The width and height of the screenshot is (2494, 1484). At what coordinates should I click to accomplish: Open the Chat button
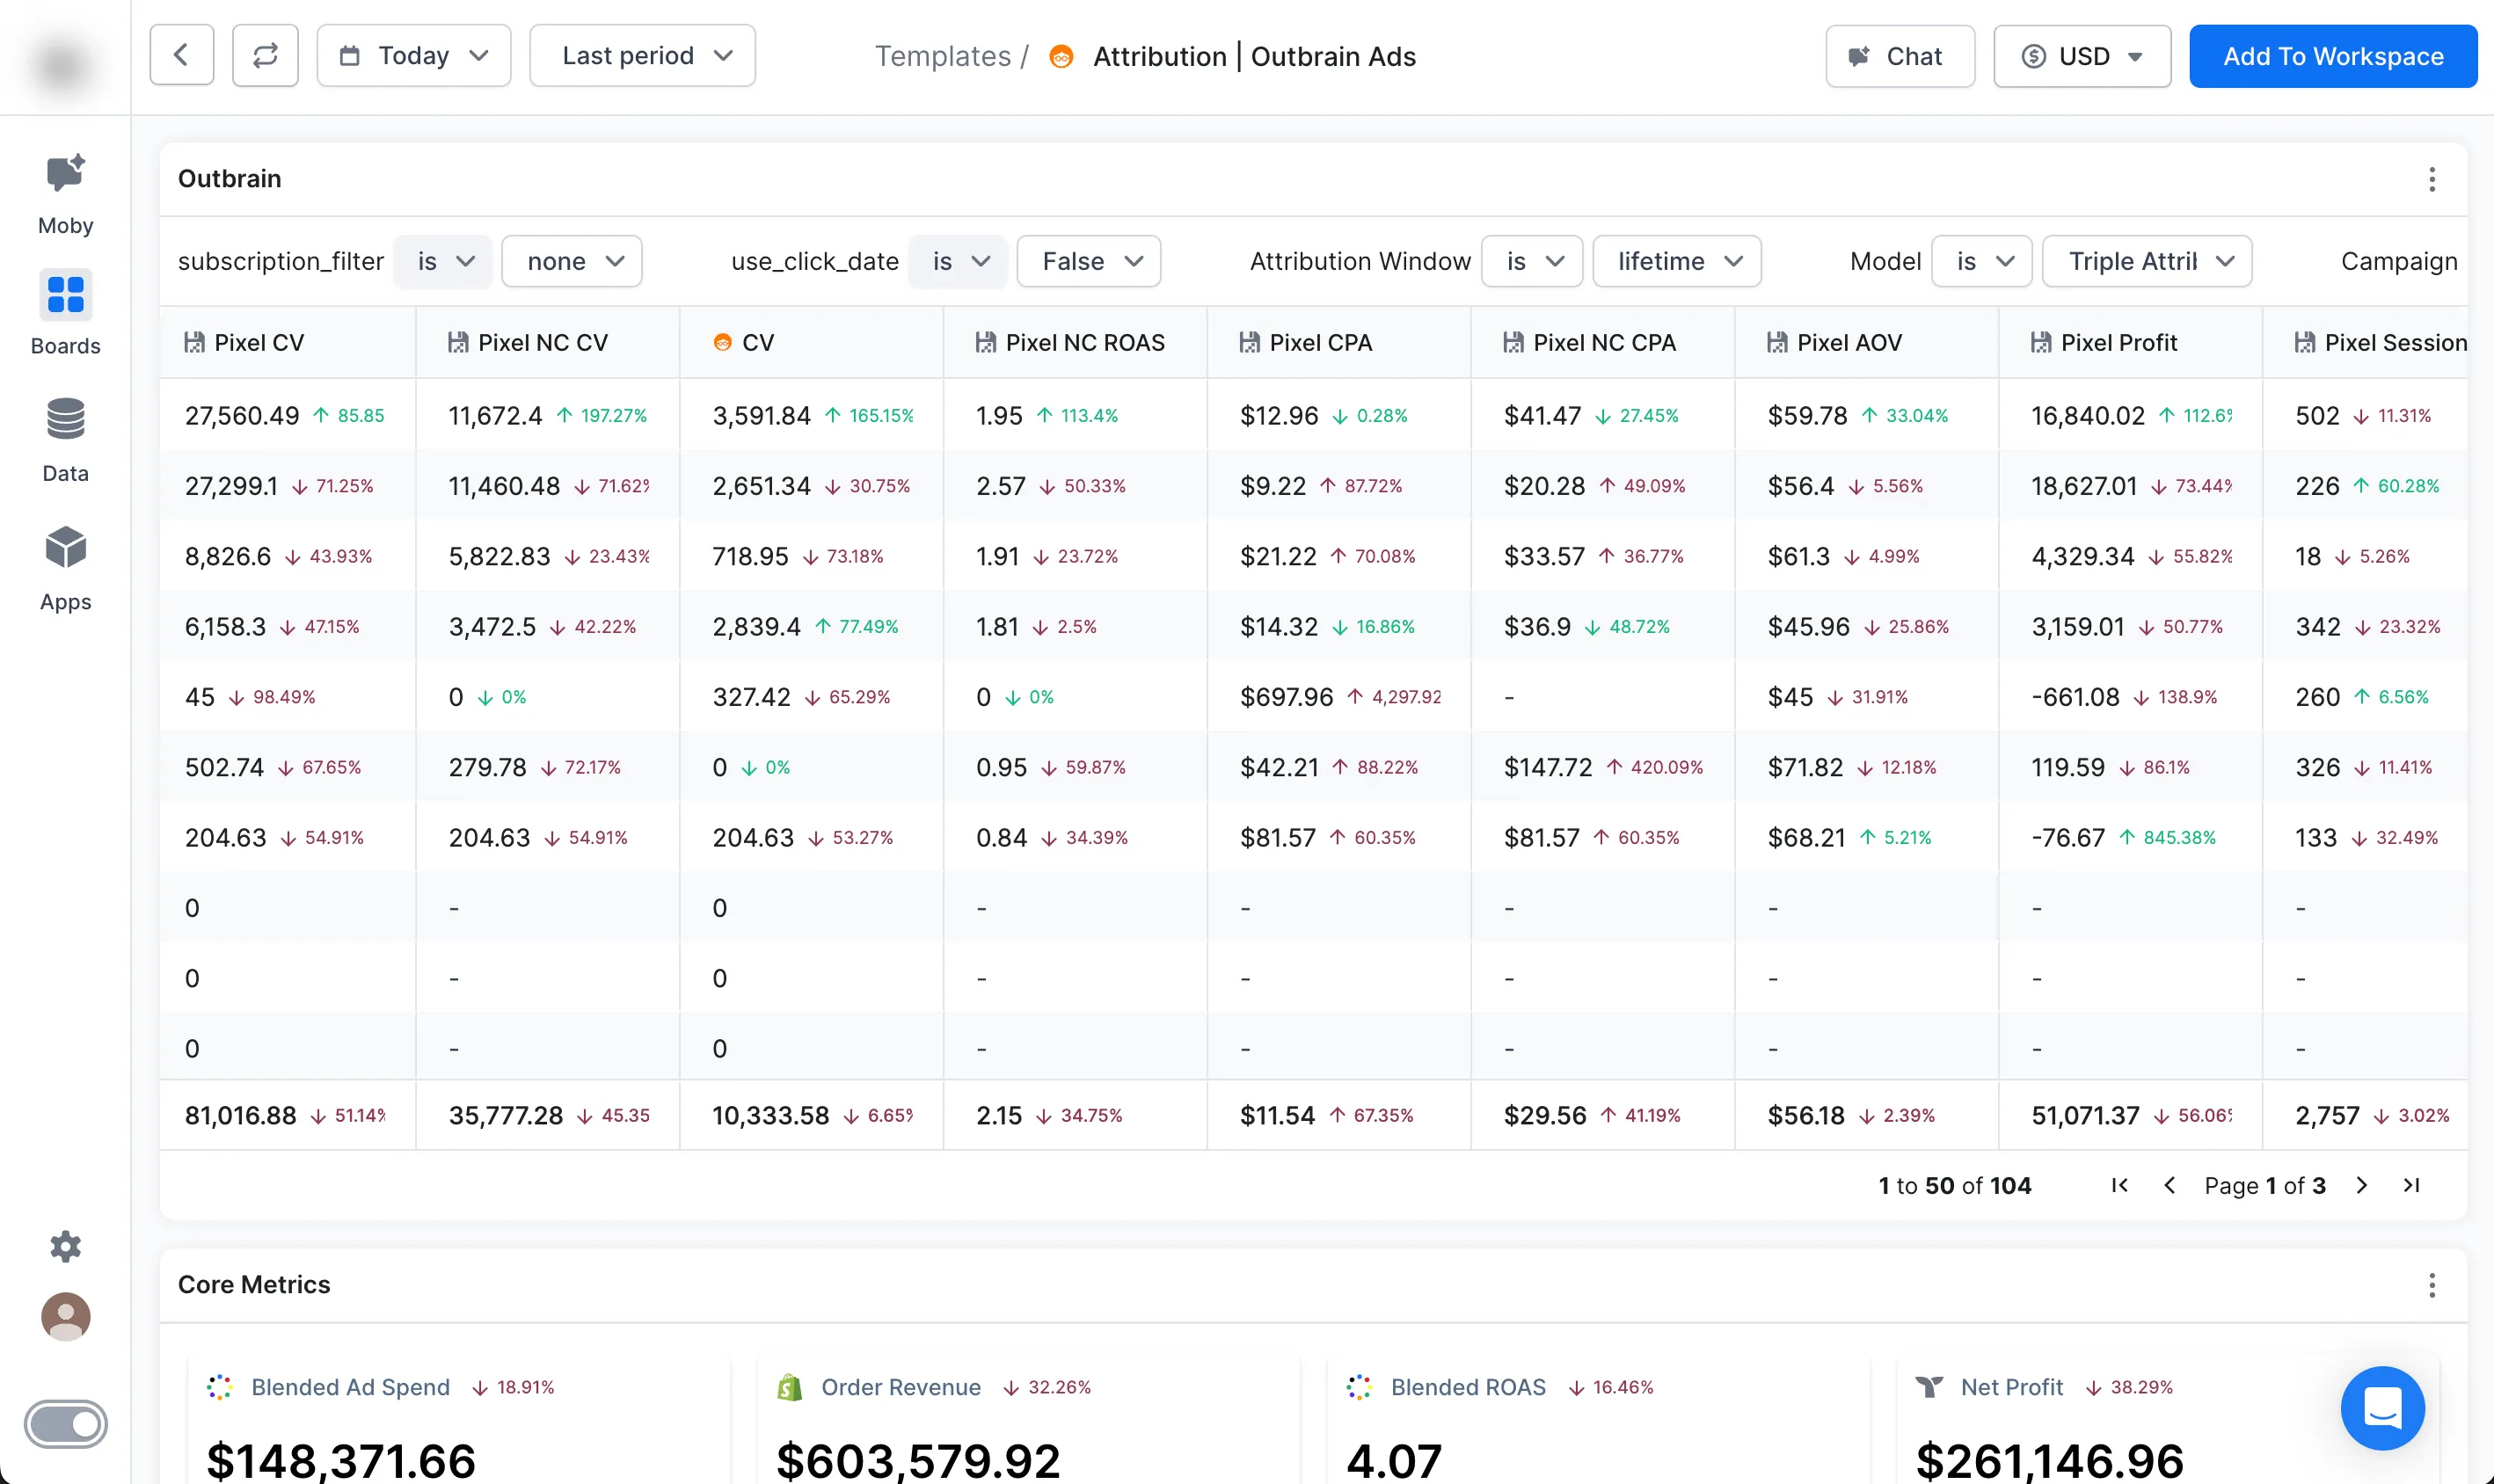[x=1899, y=56]
